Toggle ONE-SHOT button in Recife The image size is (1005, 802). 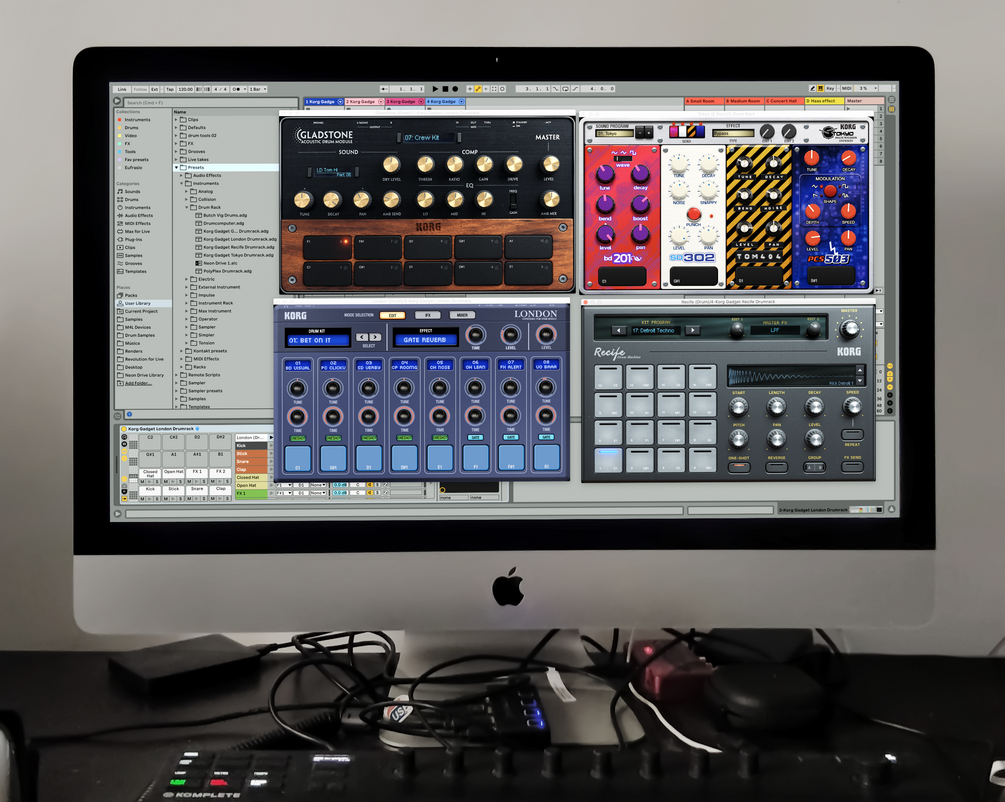click(x=738, y=467)
